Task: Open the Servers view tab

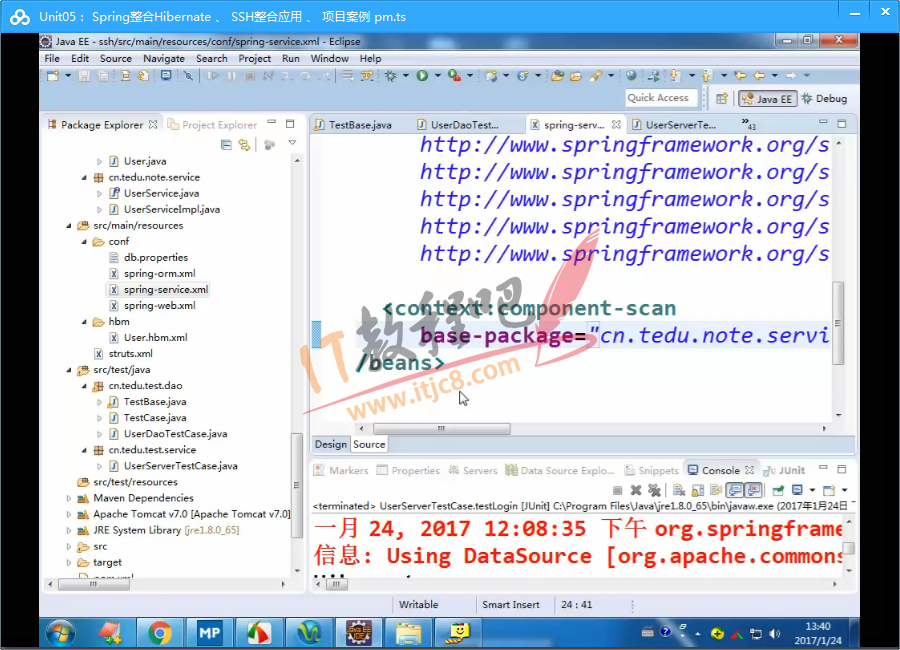Action: (473, 470)
